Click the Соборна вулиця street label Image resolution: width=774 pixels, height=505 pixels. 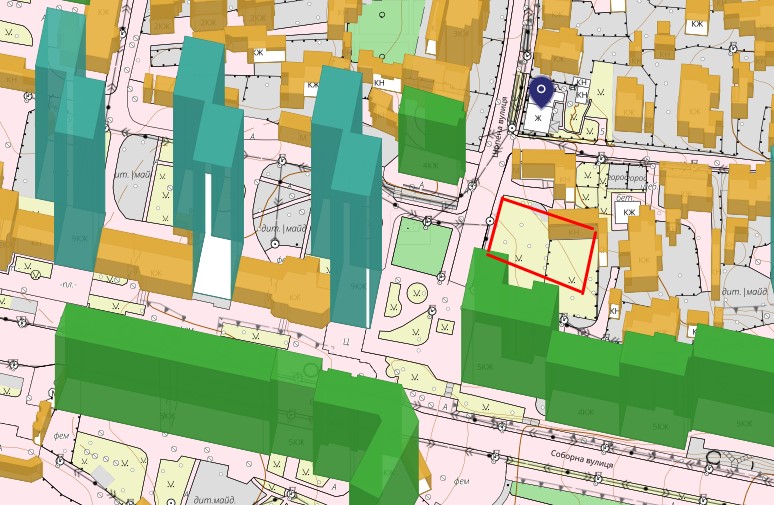pos(582,459)
